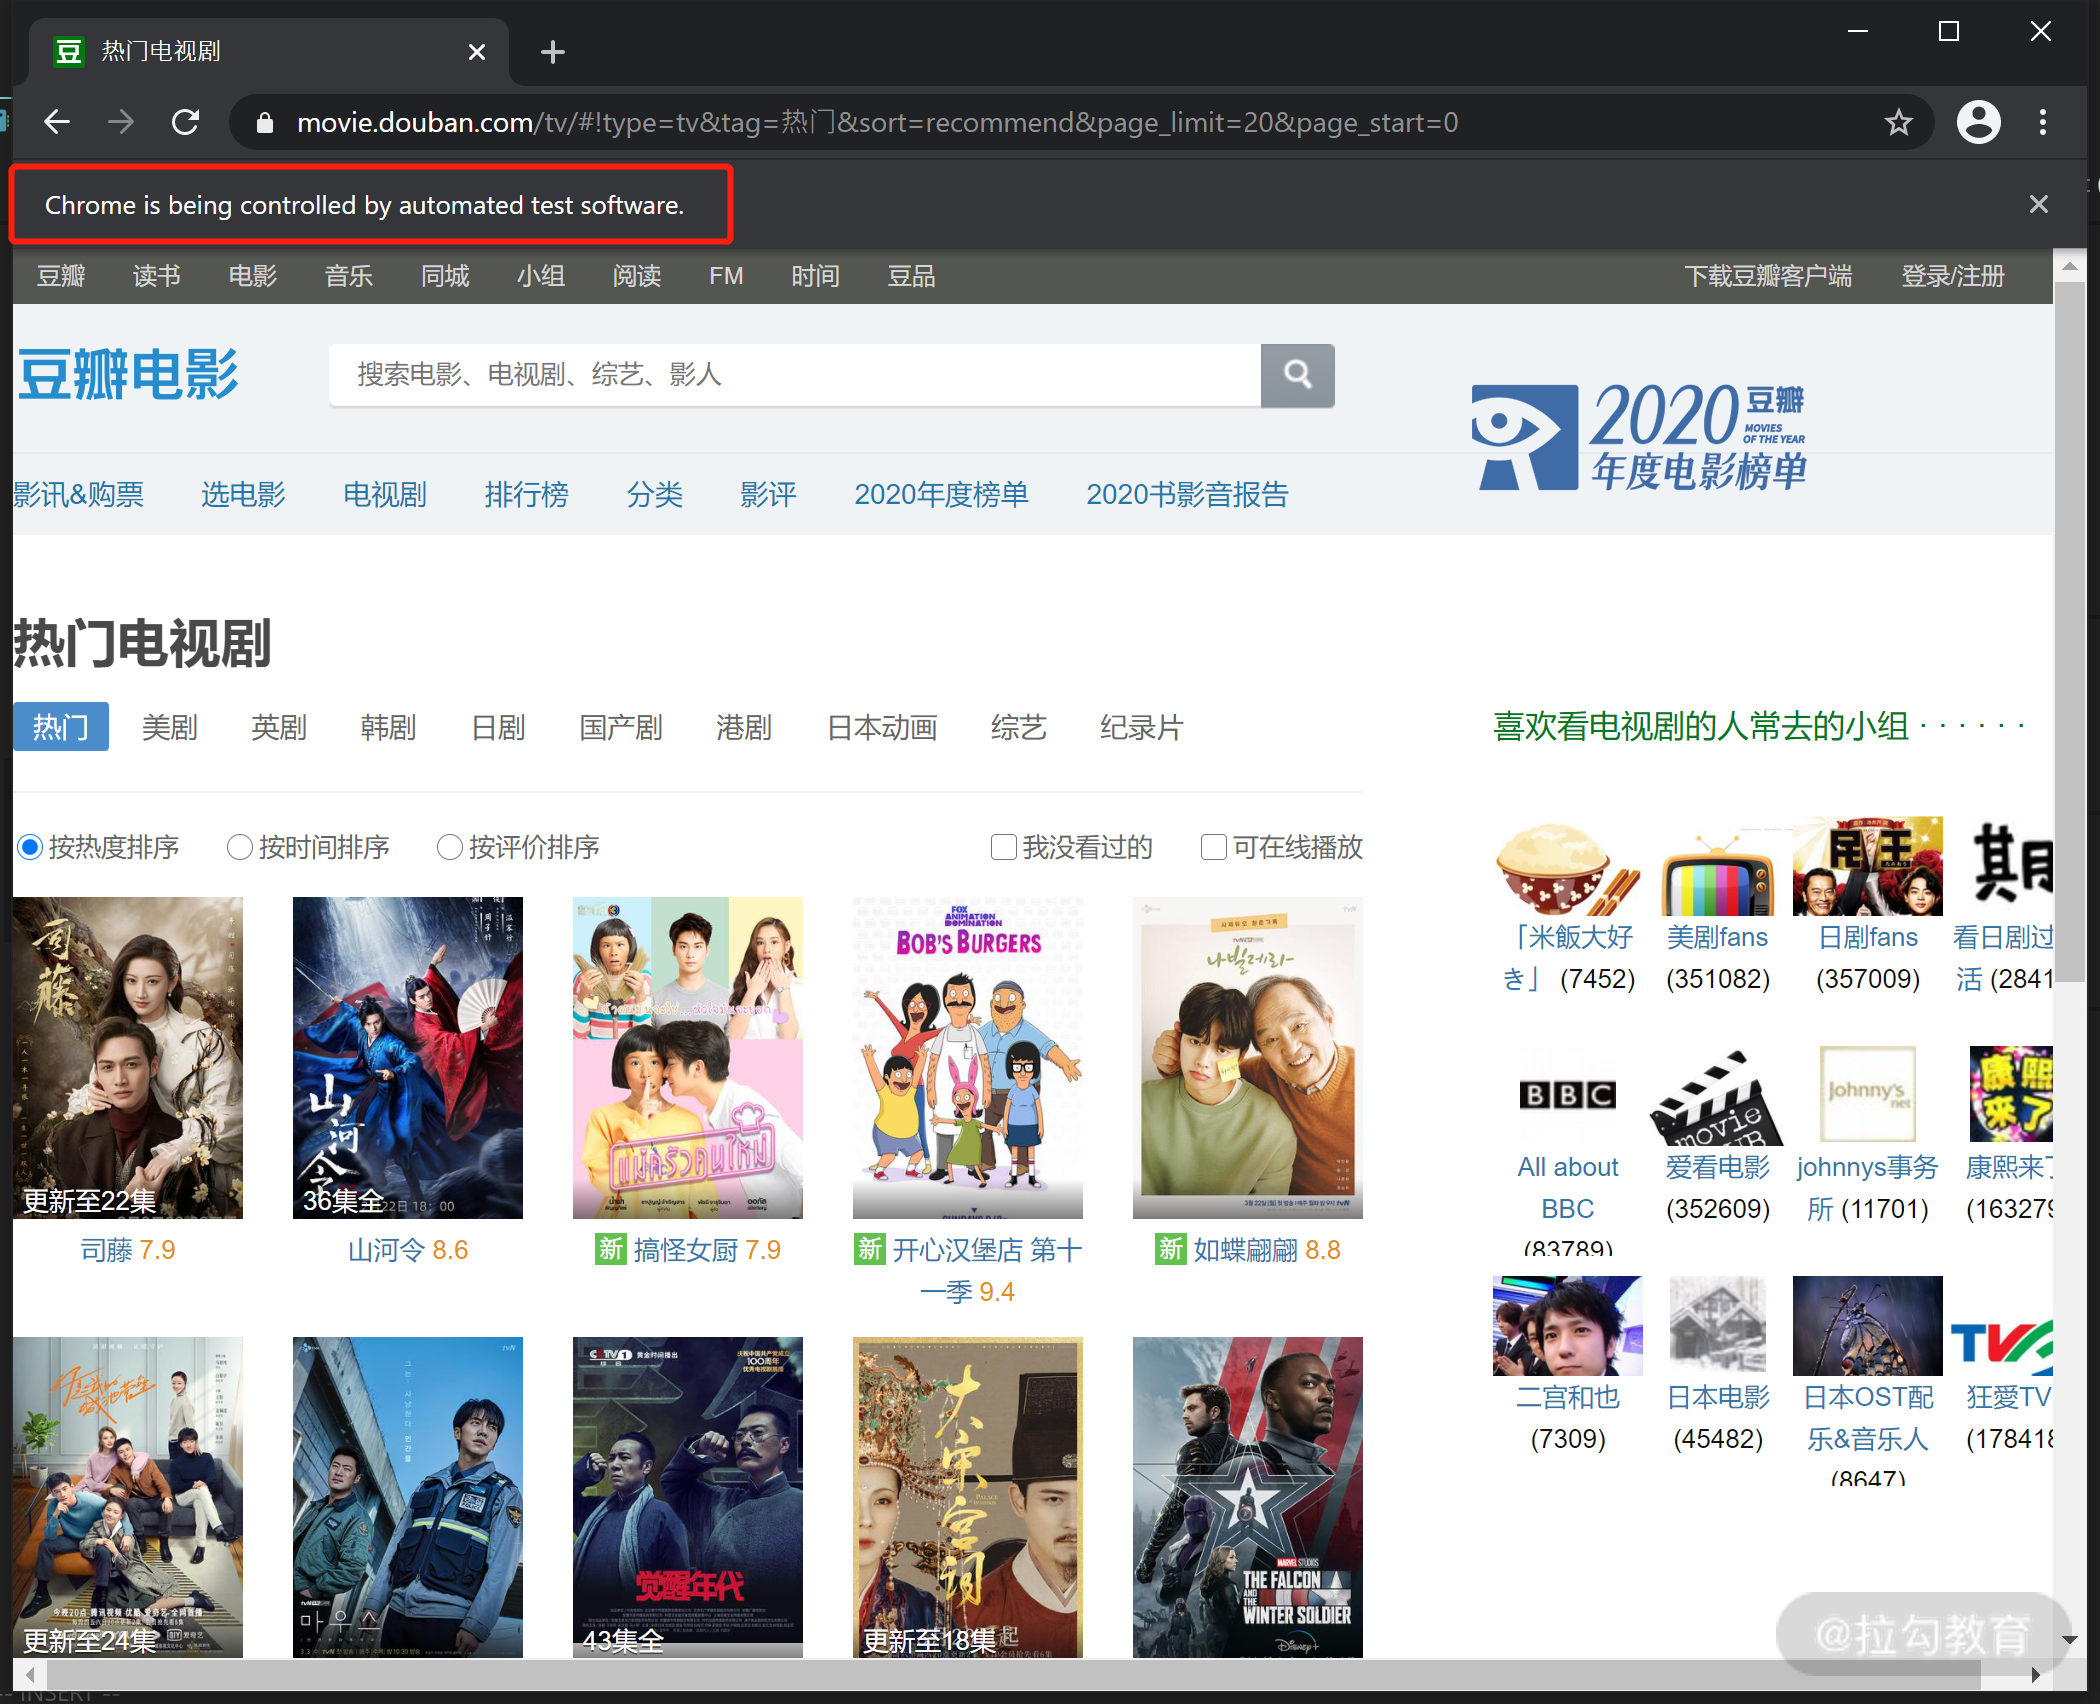Bookmark this page with the star icon
Viewport: 2100px width, 1704px height.
(1898, 122)
